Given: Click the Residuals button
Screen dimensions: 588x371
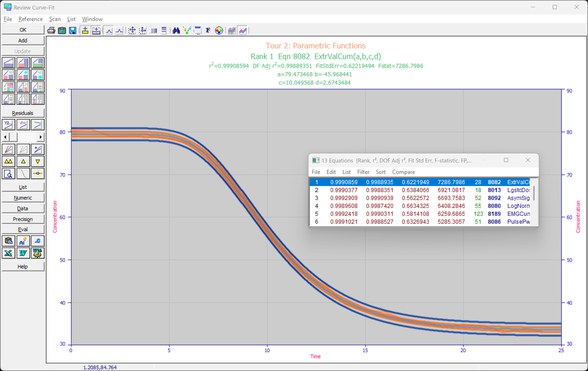Looking at the screenshot, I should coord(23,113).
